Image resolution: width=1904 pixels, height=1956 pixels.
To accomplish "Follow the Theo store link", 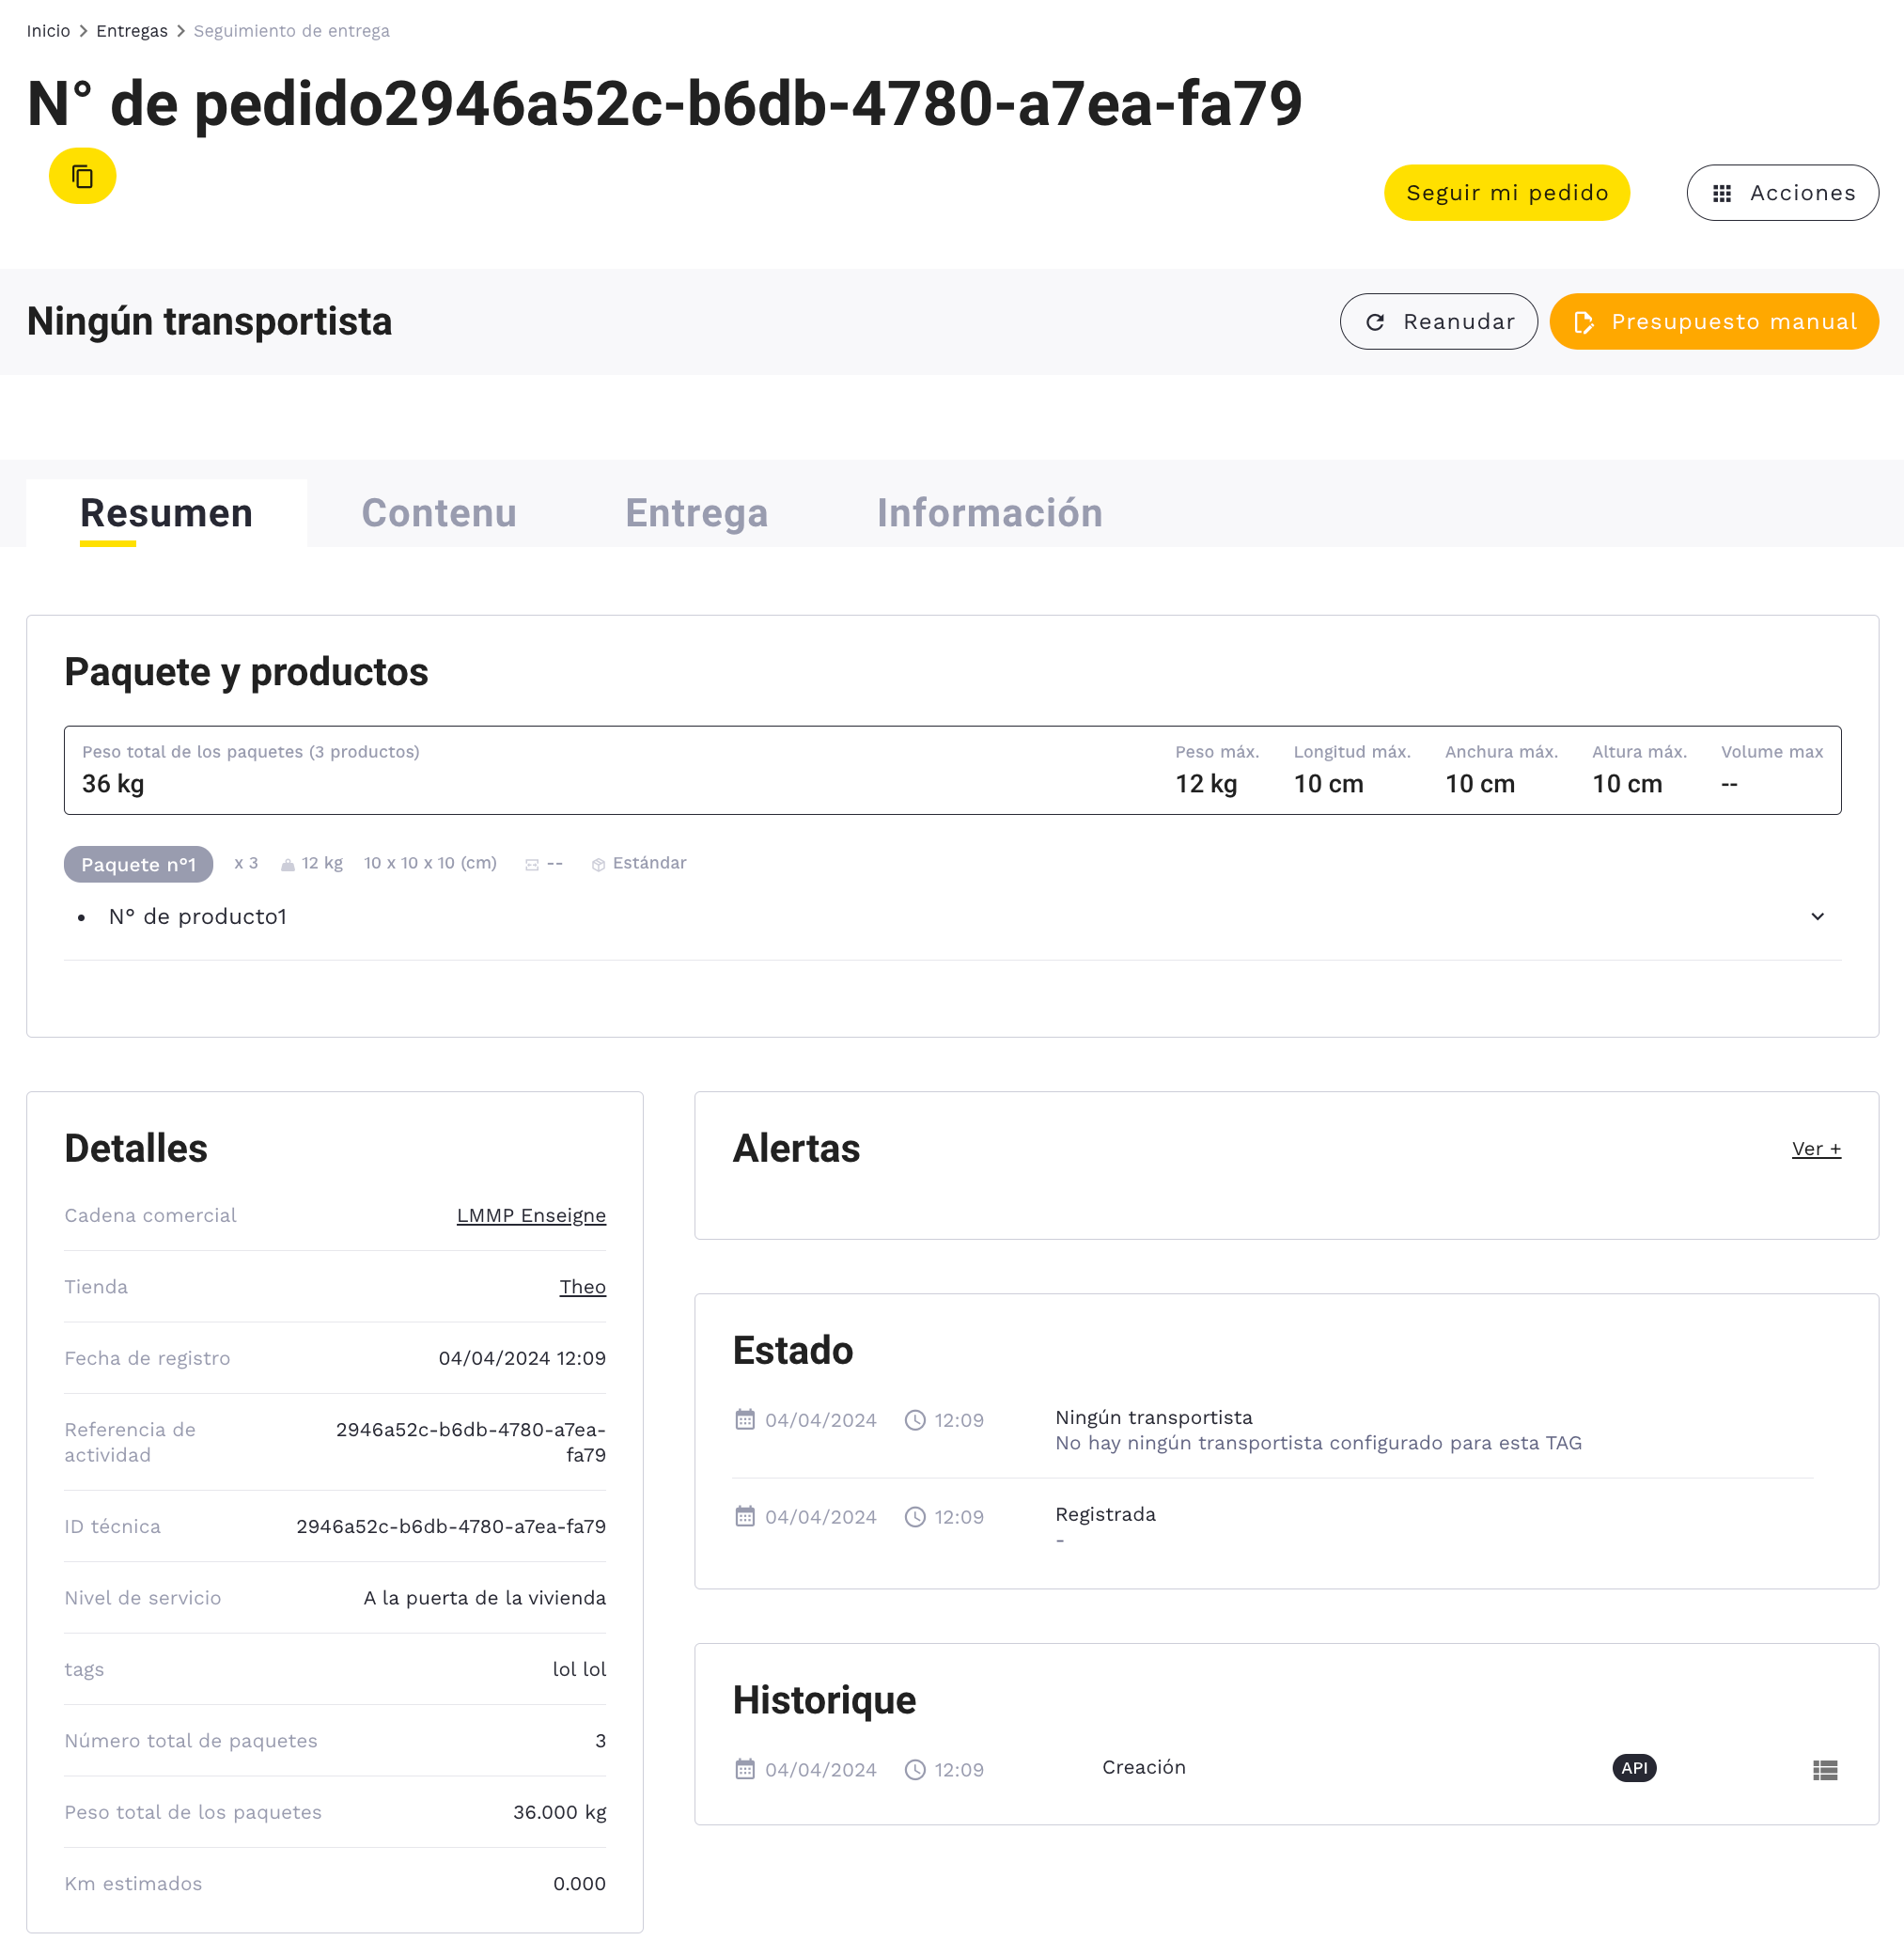I will pos(582,1287).
